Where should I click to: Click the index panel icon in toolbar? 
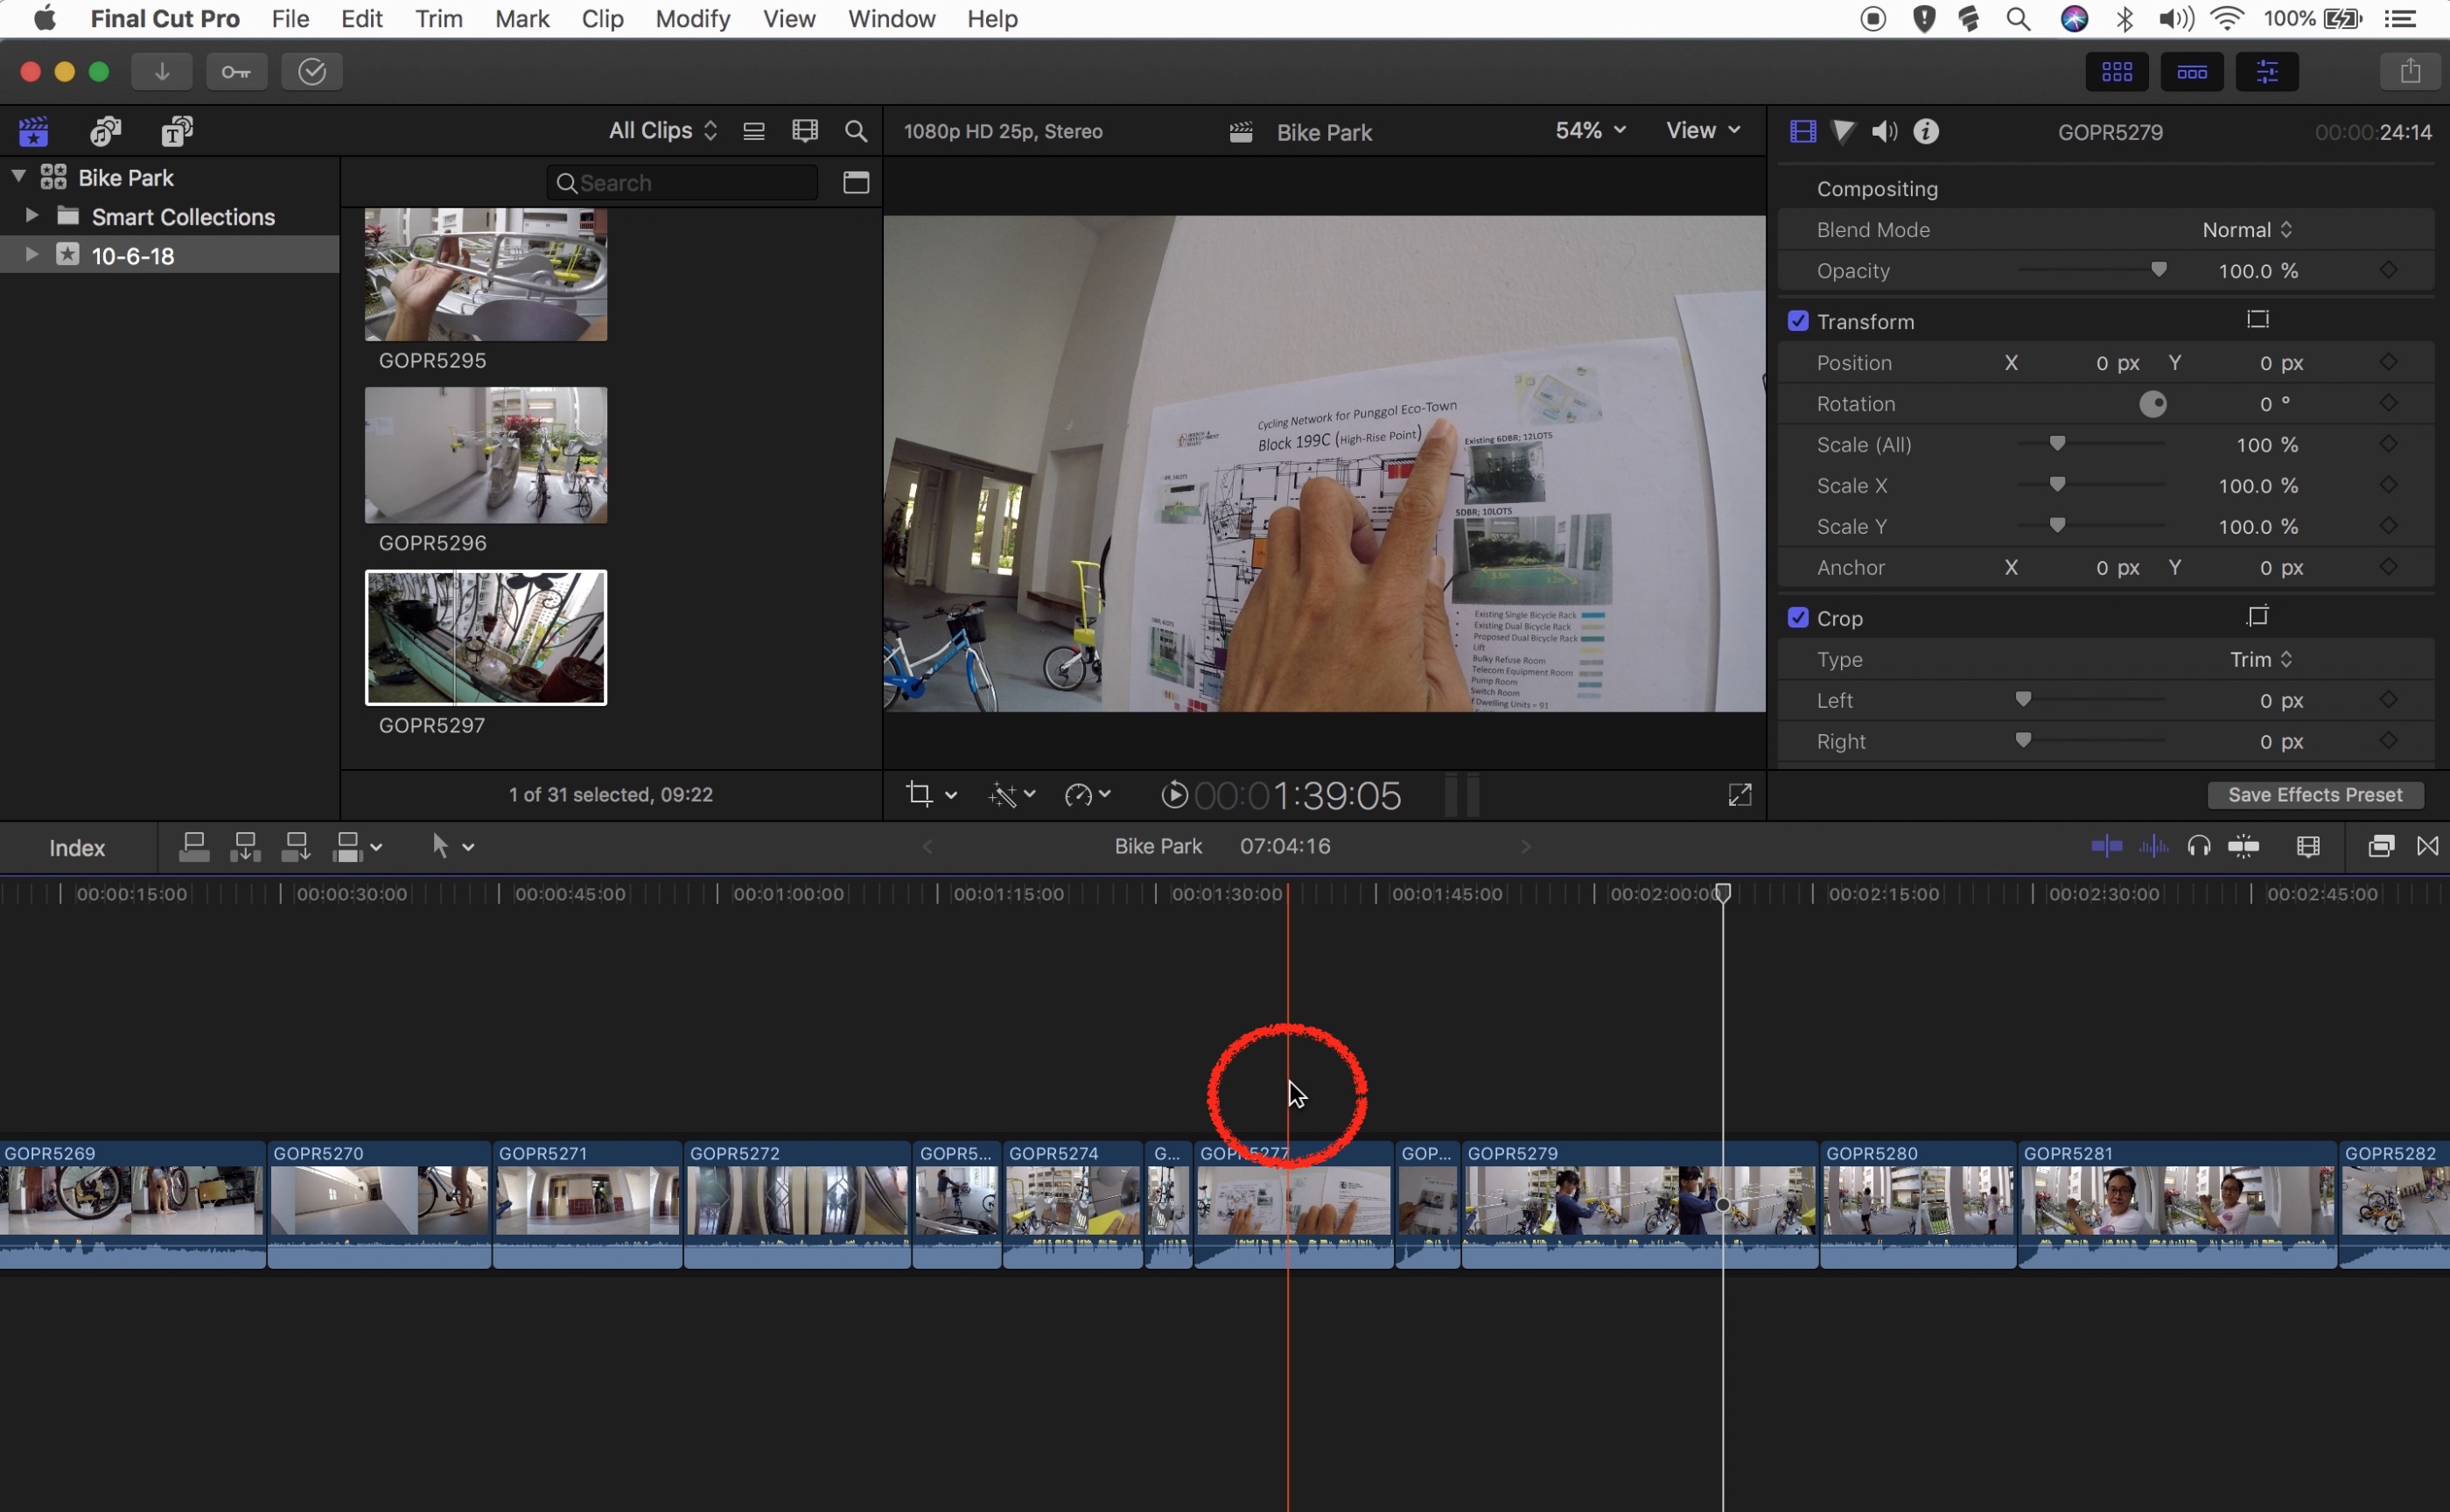(x=75, y=847)
